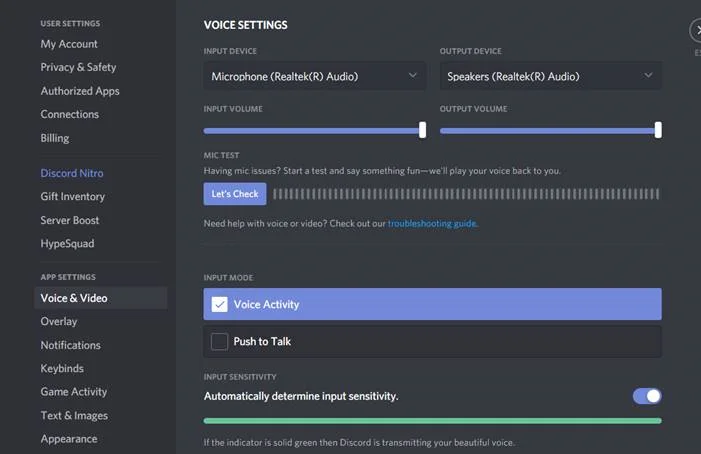701x454 pixels.
Task: Select HypeSquad in the sidebar
Action: [x=67, y=243]
